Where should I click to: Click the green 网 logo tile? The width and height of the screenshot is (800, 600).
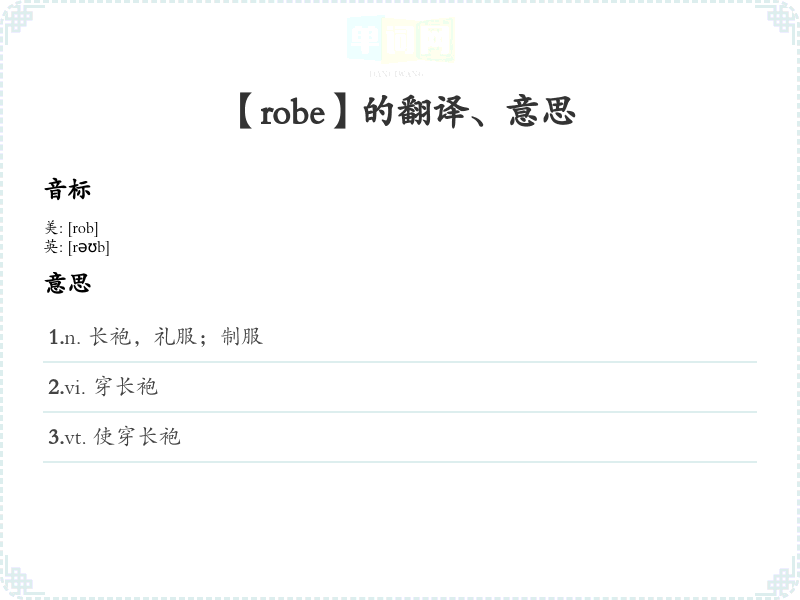click(436, 40)
